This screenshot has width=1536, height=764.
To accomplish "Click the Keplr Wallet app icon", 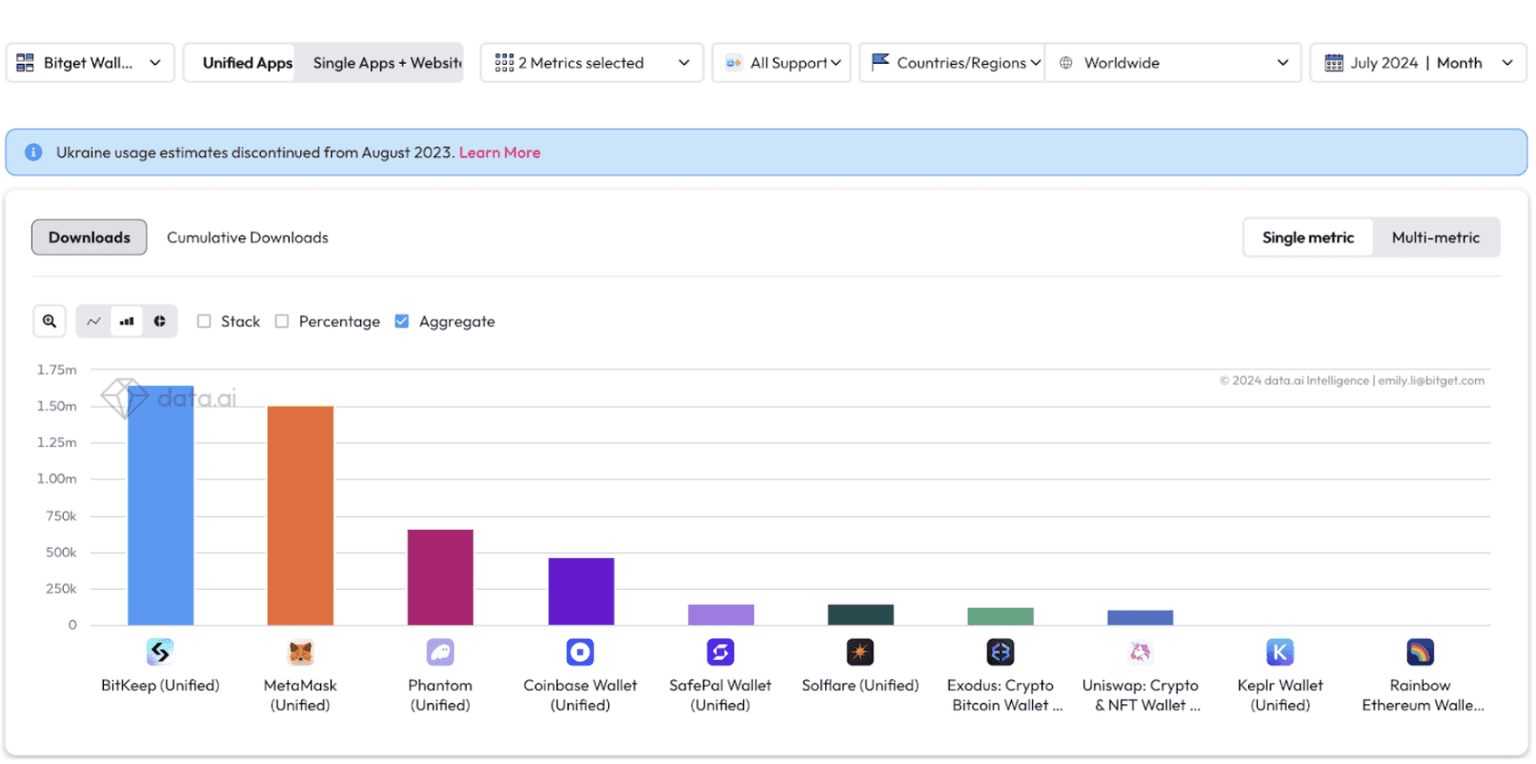I will tap(1280, 653).
